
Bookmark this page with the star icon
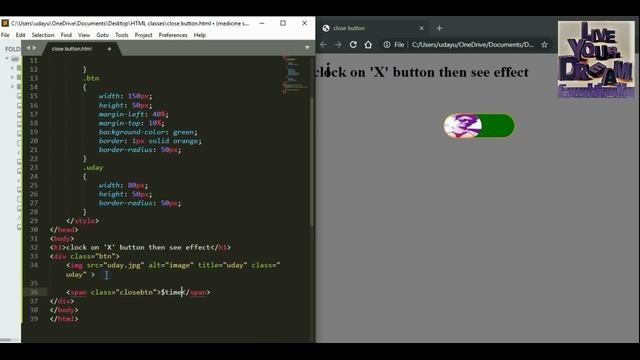click(x=544, y=45)
